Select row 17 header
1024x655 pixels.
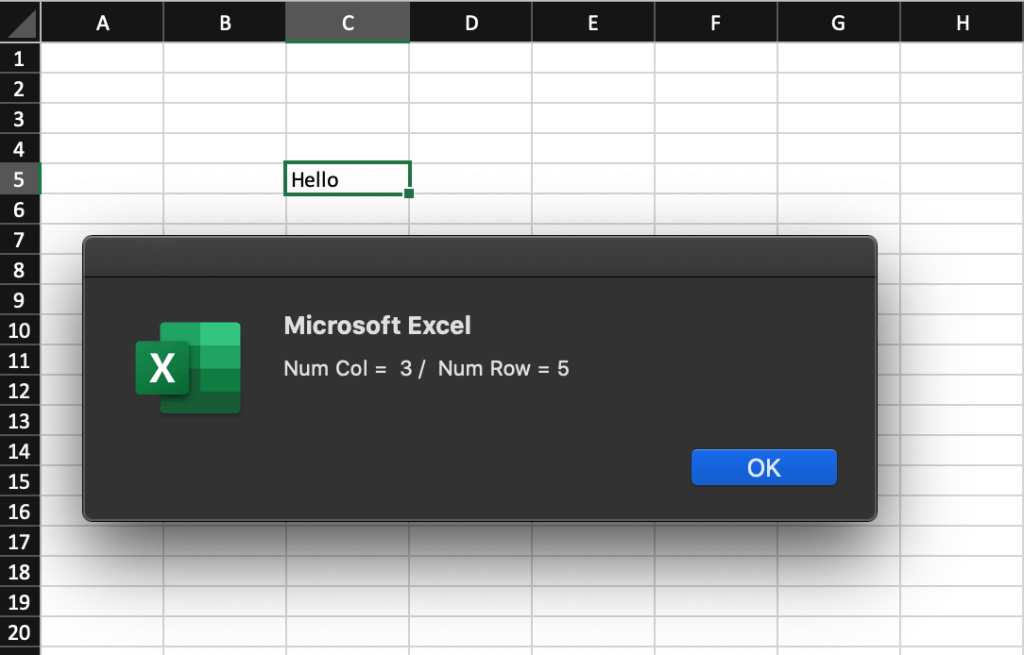pyautogui.click(x=20, y=542)
